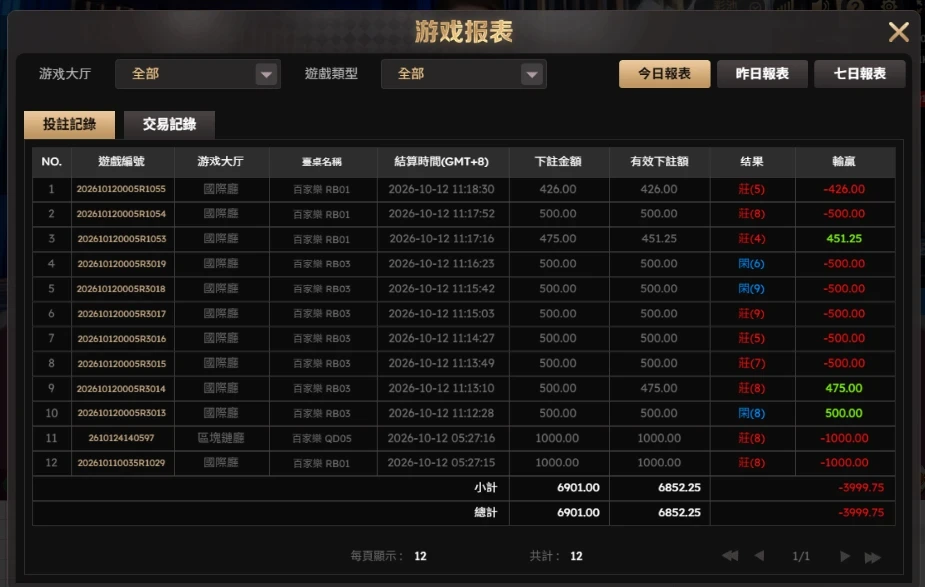
Task: Click the 451.25 valid bet value
Action: tap(659, 239)
